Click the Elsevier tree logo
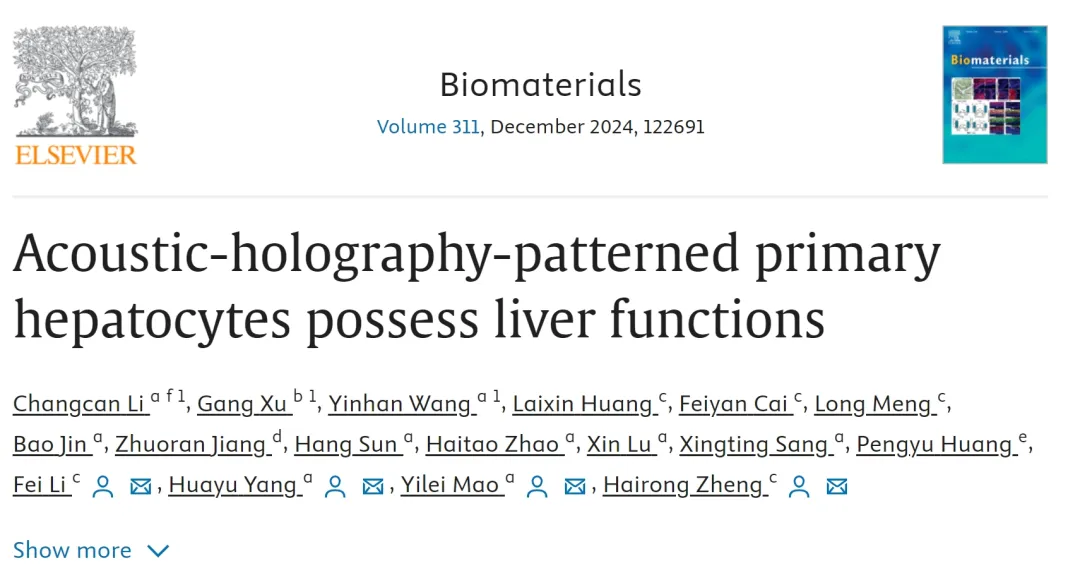 76,95
